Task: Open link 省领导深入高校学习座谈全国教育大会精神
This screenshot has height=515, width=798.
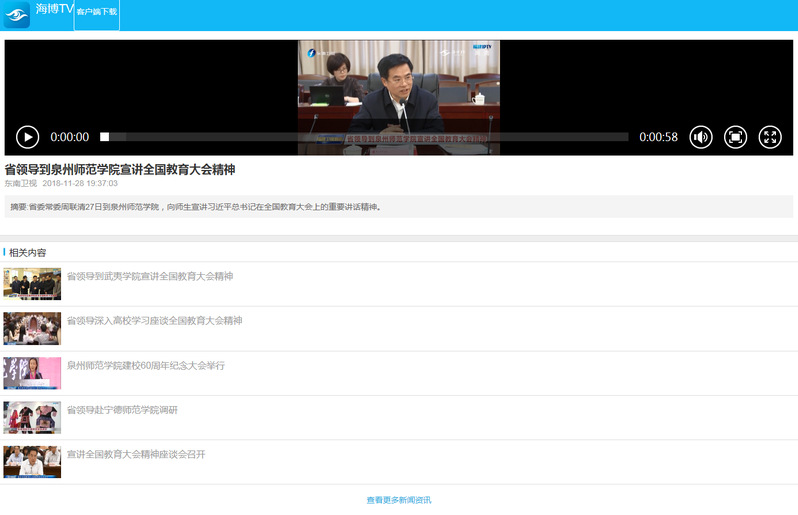Action: tap(155, 321)
